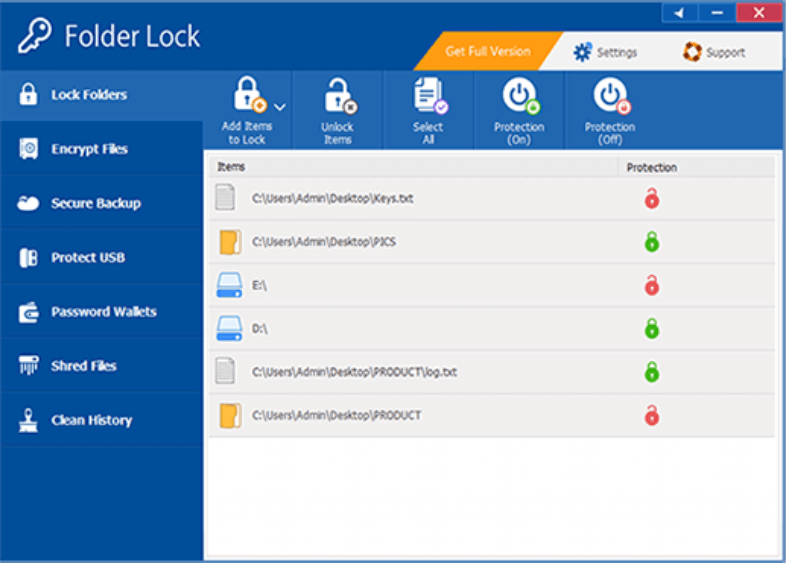
Task: Click the Support lifebuoy icon
Action: tap(692, 52)
